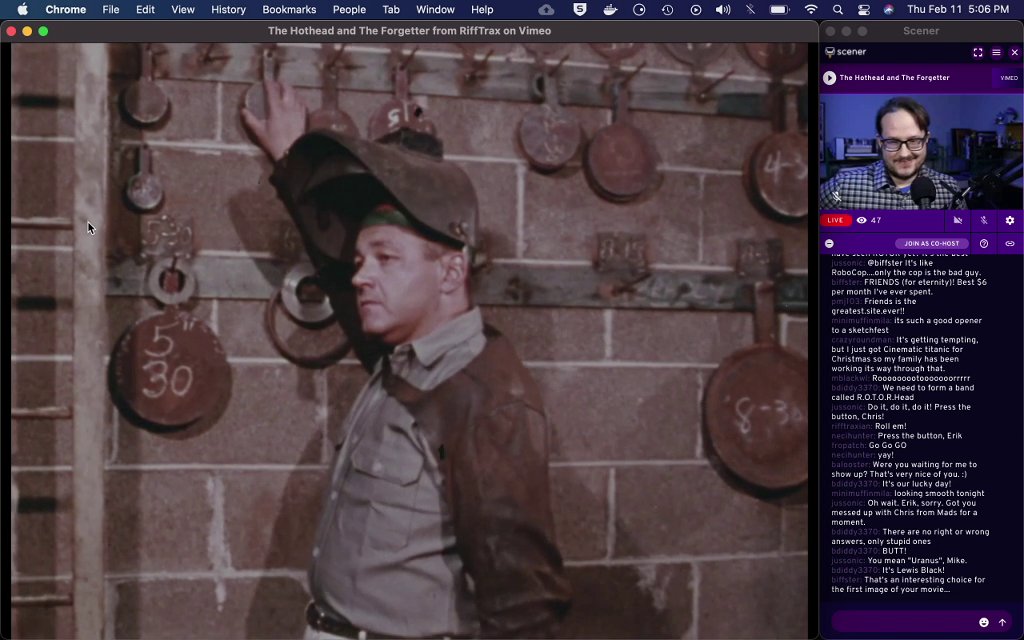Viewport: 1024px width, 640px height.
Task: Open the Tab menu
Action: point(391,9)
